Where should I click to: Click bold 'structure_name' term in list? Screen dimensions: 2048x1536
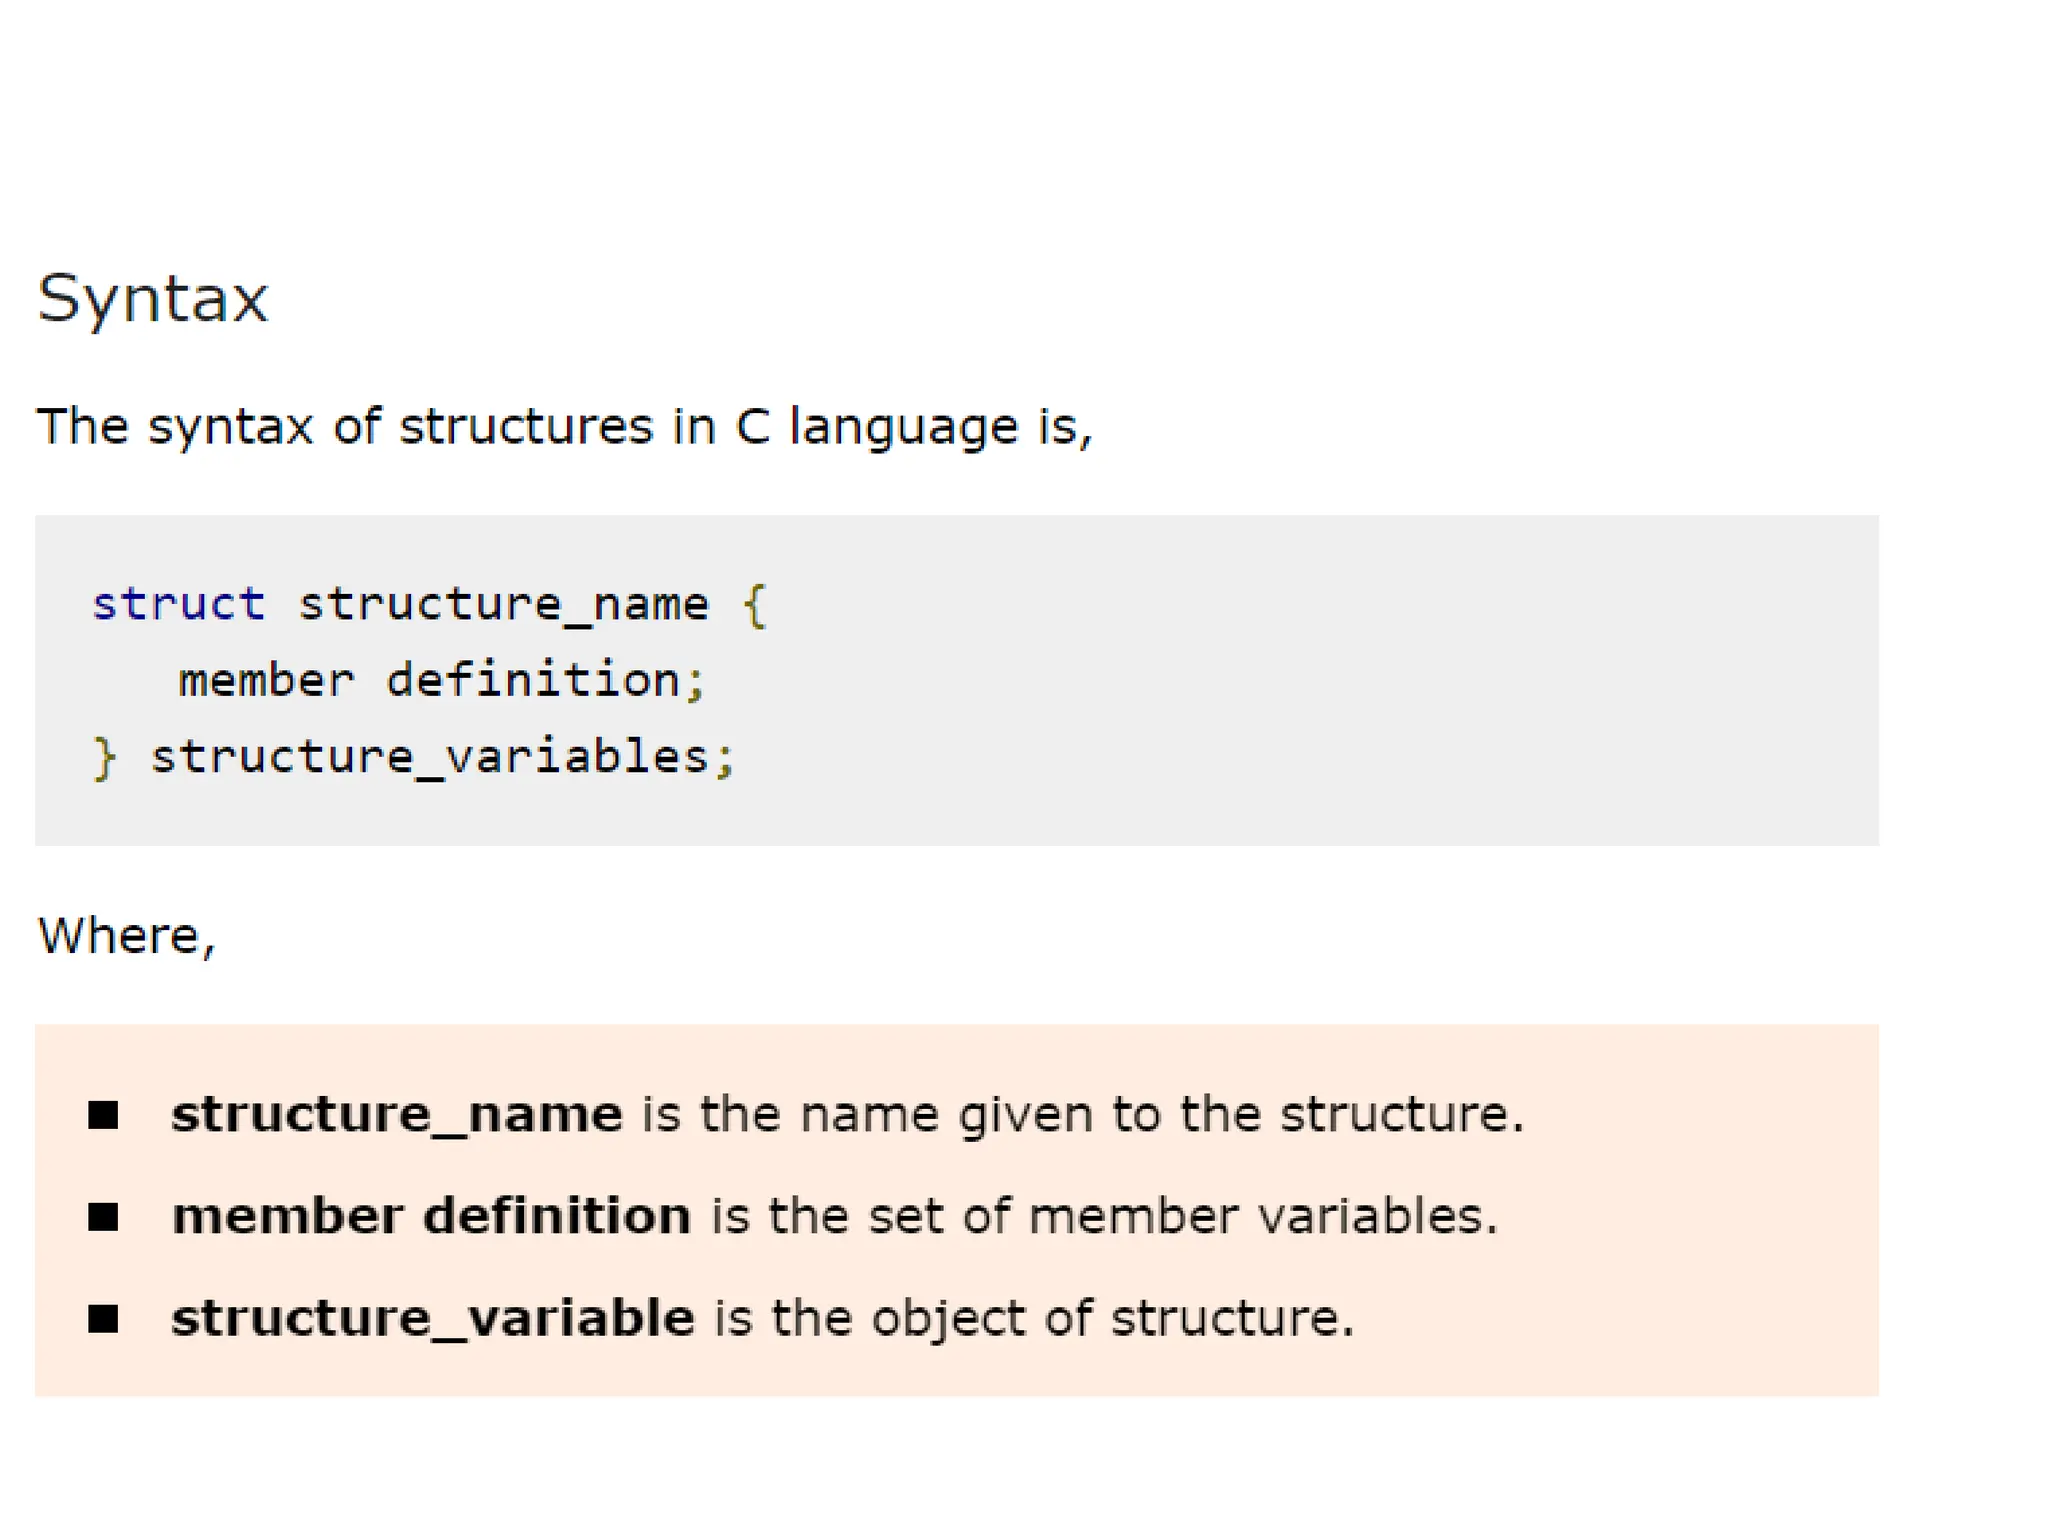396,1114
